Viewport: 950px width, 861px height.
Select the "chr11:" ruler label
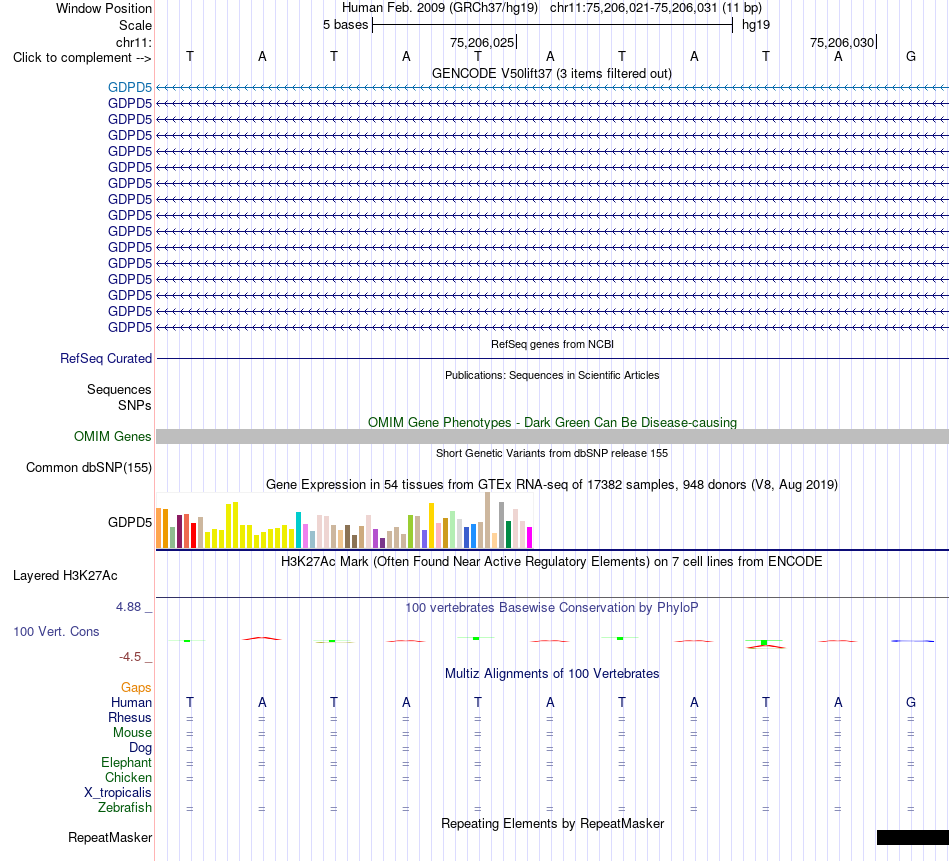click(134, 42)
